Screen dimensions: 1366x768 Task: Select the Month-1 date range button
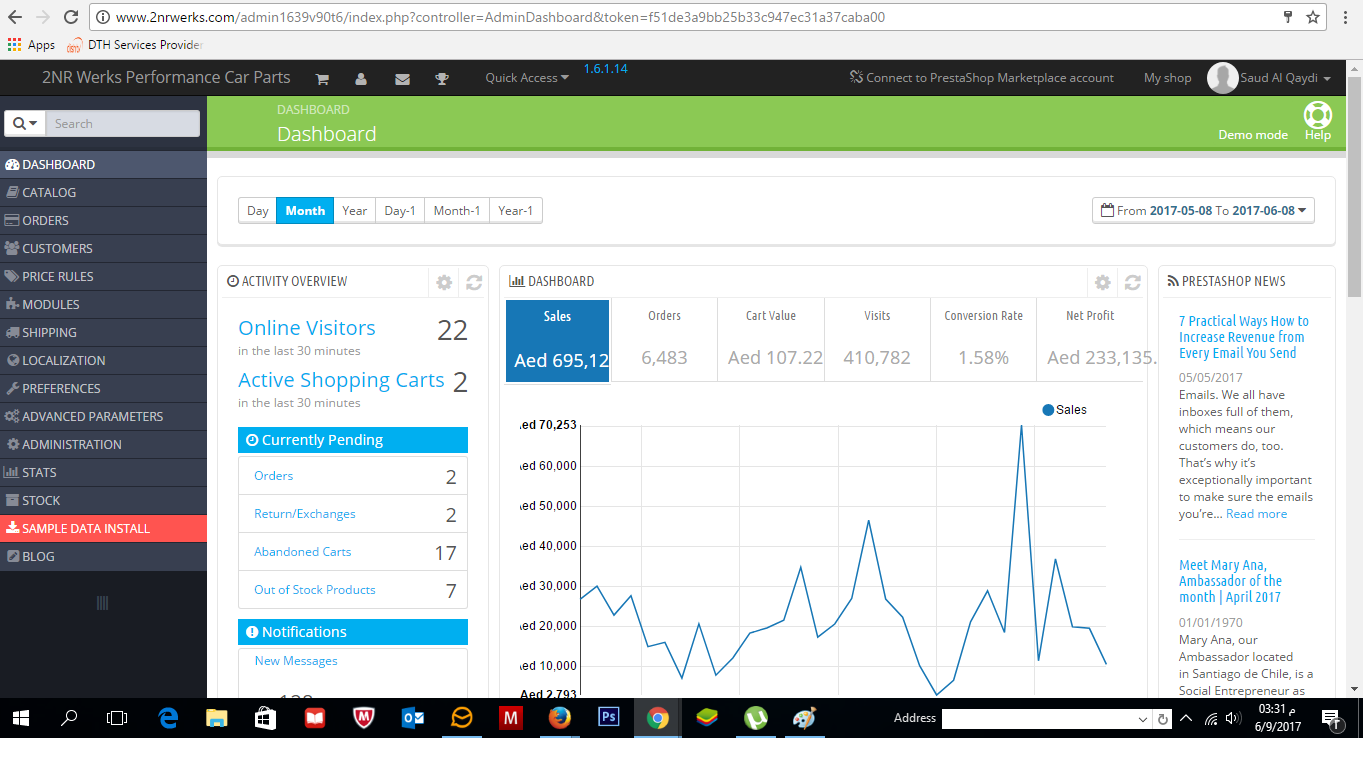pyautogui.click(x=457, y=211)
